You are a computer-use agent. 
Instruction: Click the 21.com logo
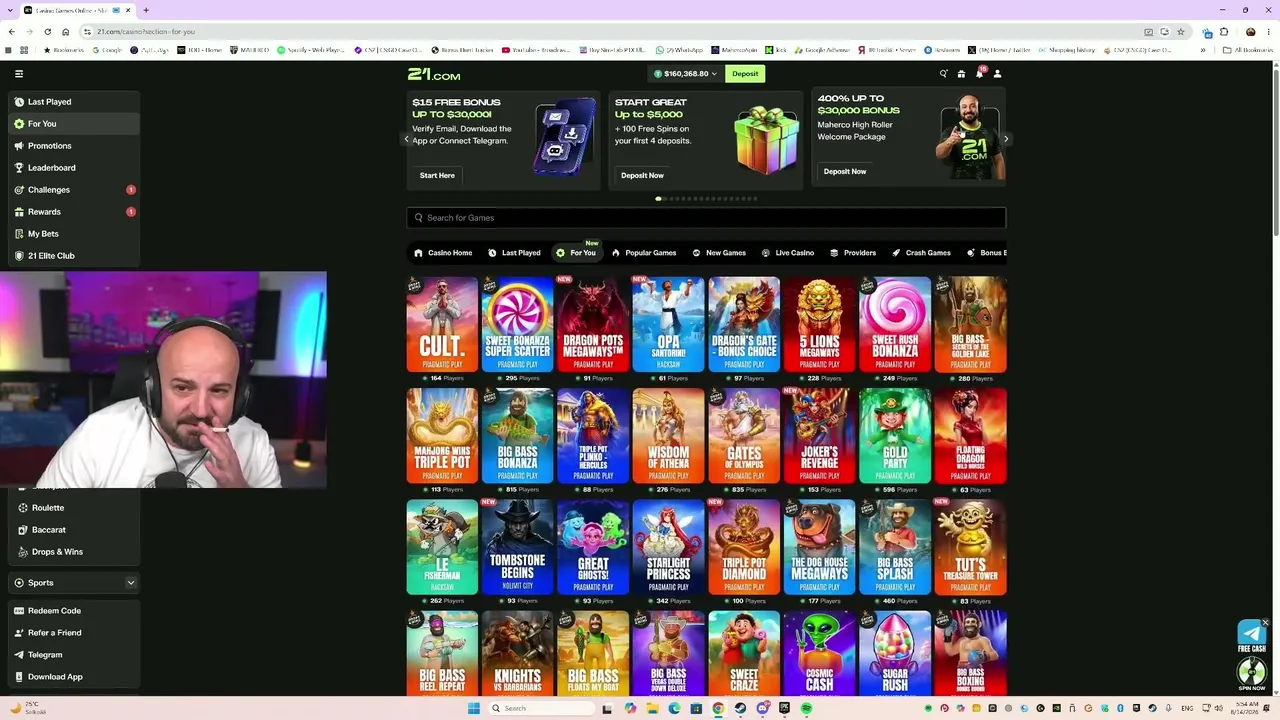[434, 74]
